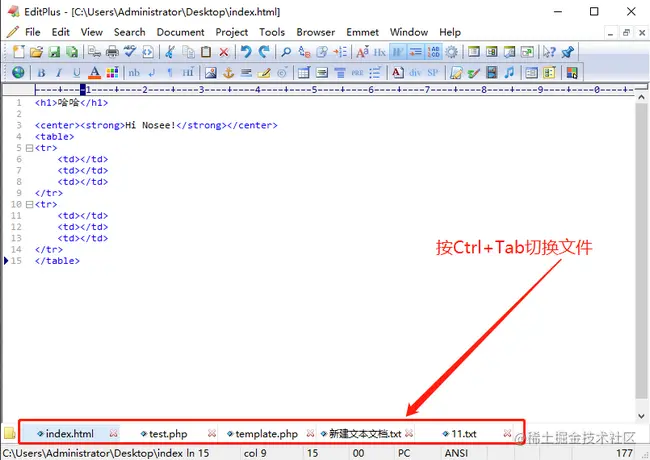This screenshot has width=650, height=460.
Task: Toggle the line number display button
Action: (434, 52)
